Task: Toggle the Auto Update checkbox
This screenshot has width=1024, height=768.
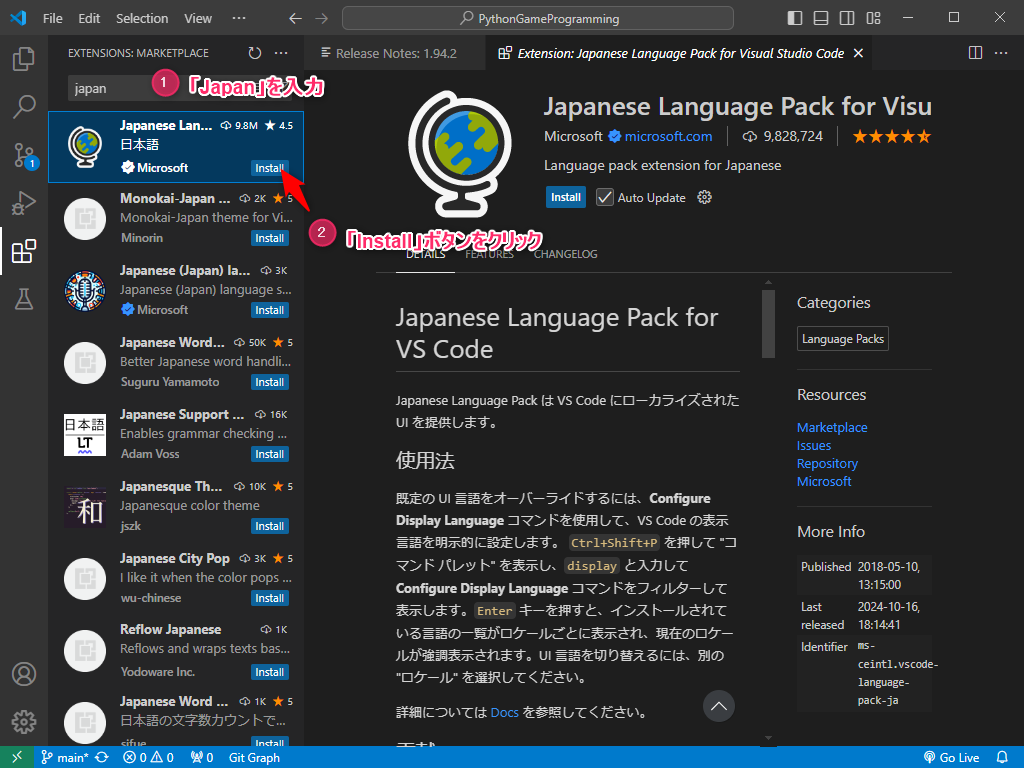Action: [605, 197]
